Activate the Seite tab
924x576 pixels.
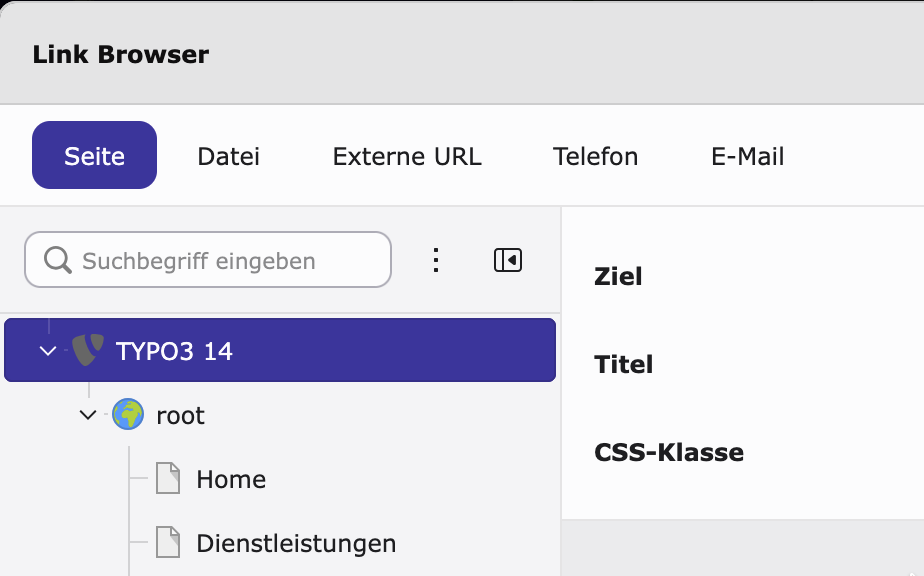click(x=94, y=155)
